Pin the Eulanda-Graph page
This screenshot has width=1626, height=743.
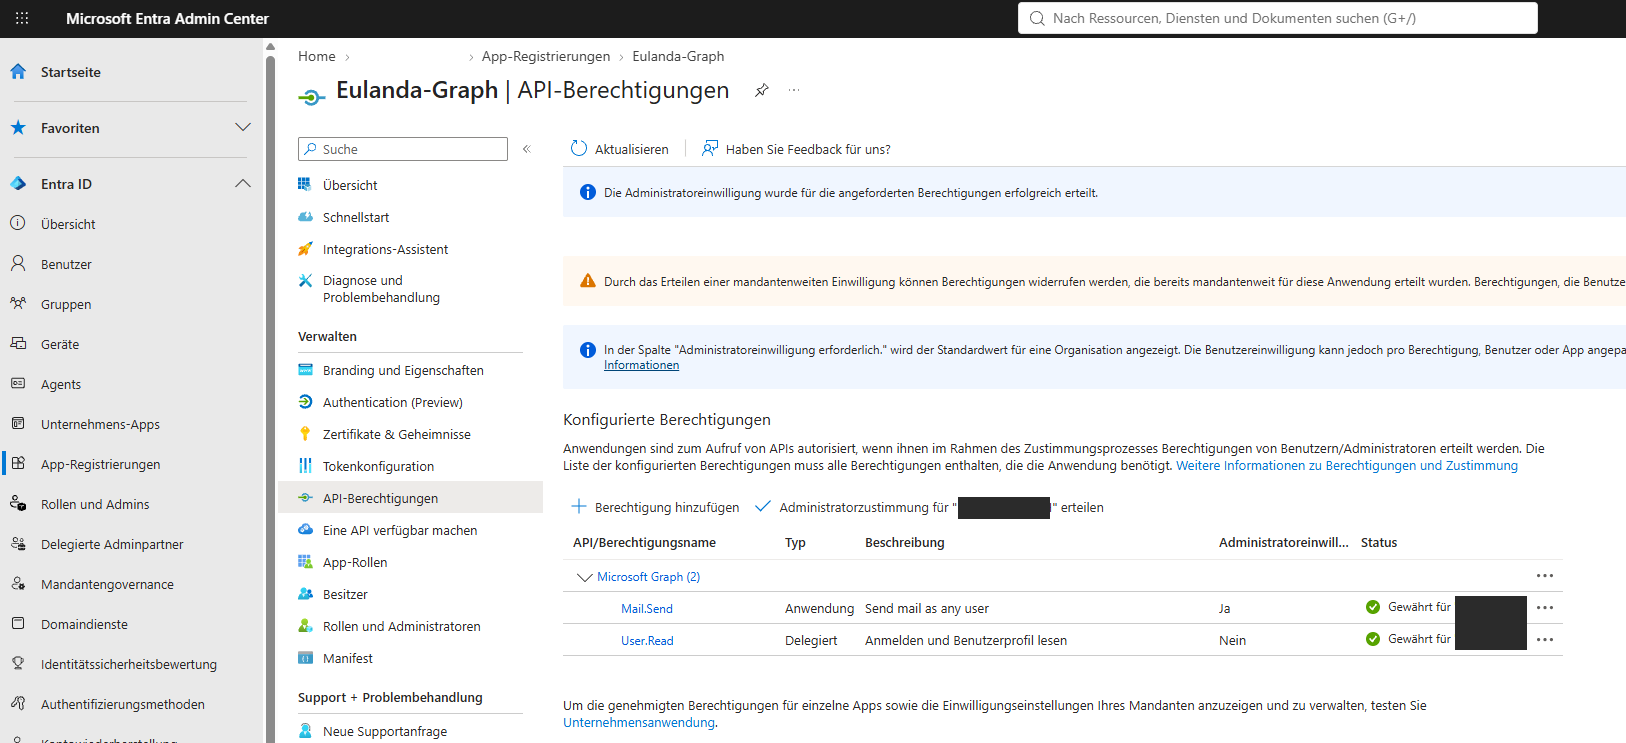click(762, 90)
